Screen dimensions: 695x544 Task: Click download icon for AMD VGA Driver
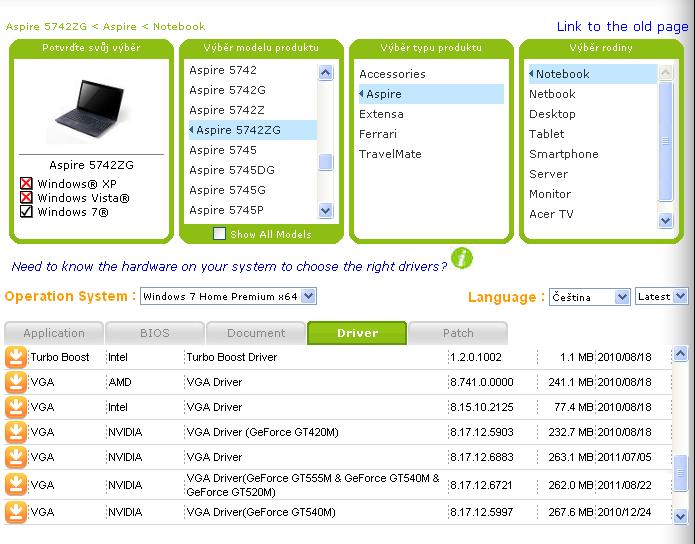pyautogui.click(x=16, y=382)
